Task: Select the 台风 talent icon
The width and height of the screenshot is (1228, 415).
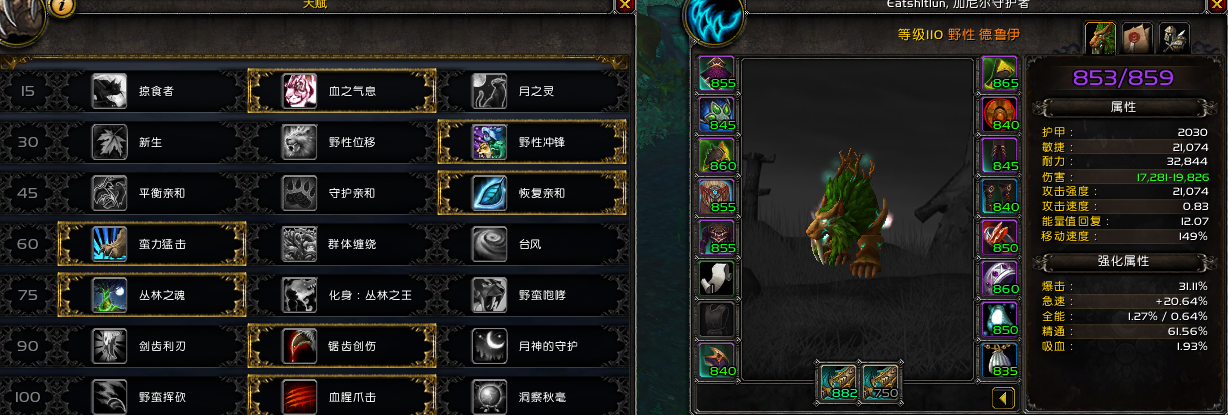Action: coord(489,244)
